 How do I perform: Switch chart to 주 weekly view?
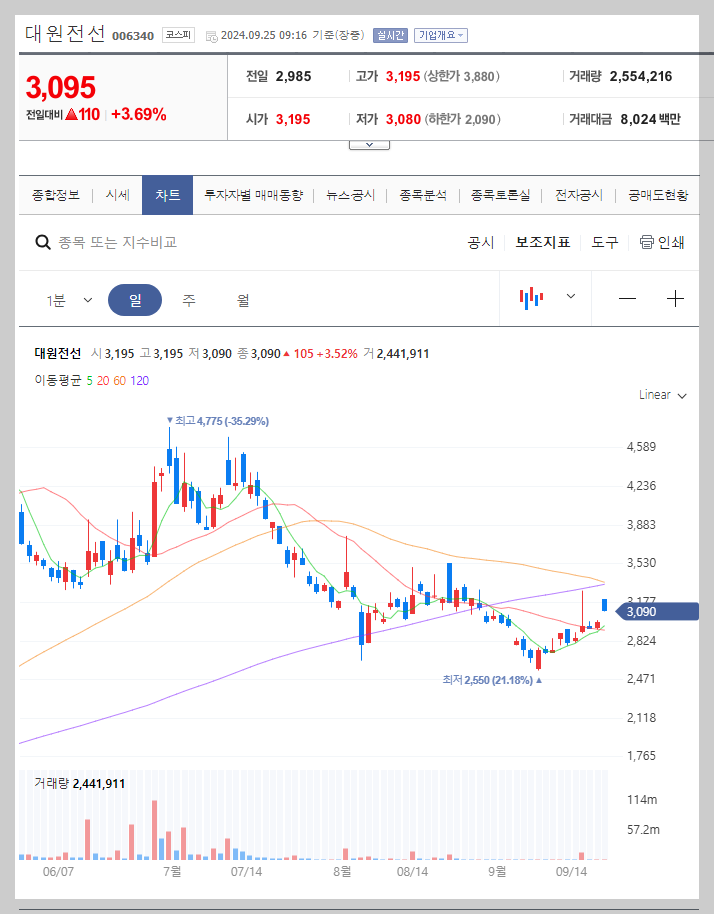[188, 298]
